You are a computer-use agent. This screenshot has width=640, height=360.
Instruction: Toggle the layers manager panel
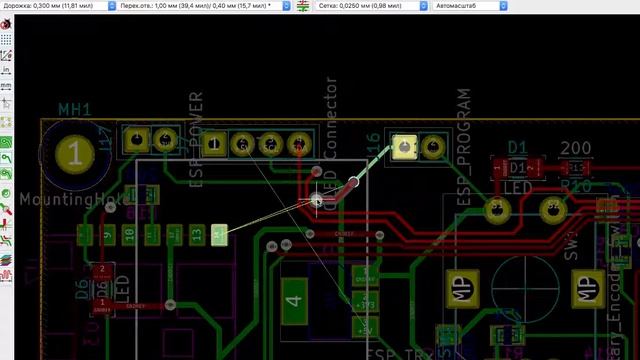pyautogui.click(x=6, y=260)
